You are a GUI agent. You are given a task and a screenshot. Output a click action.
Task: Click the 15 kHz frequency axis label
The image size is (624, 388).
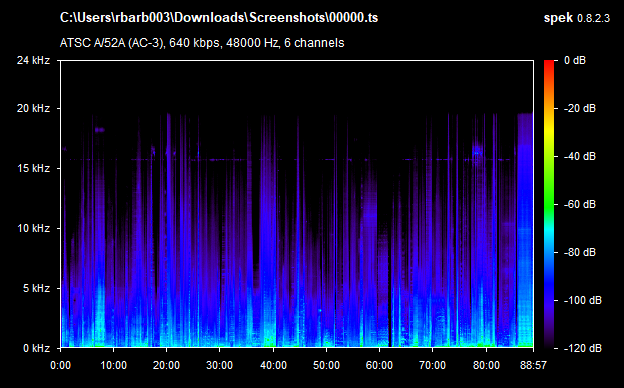pyautogui.click(x=33, y=168)
